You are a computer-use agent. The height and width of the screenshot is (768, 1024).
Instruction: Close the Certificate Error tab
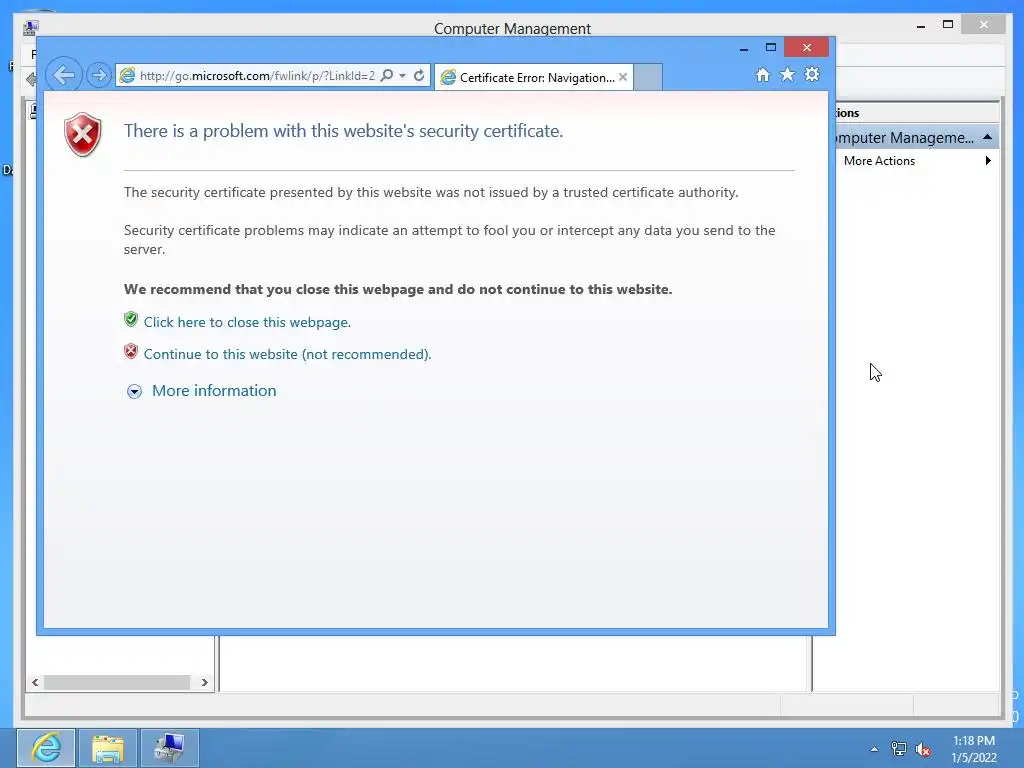[x=623, y=77]
